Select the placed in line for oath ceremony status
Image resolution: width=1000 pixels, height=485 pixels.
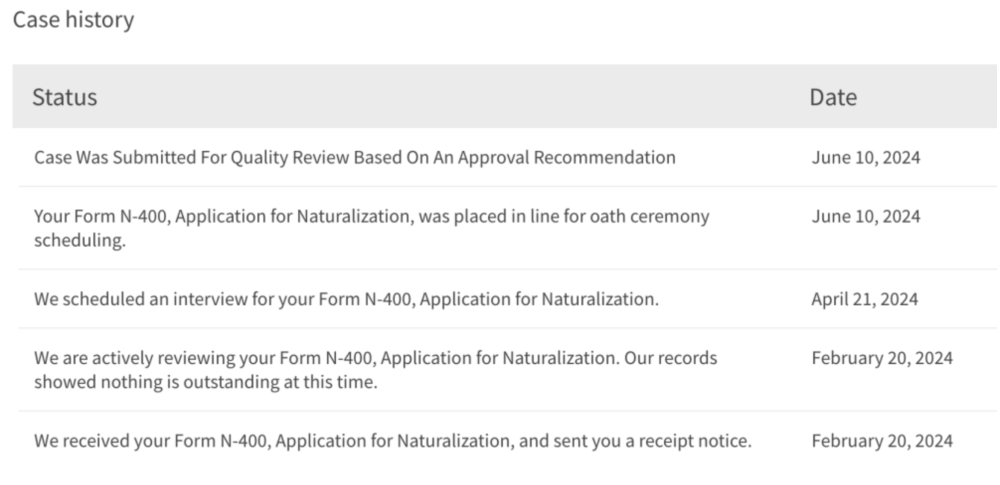click(x=372, y=228)
